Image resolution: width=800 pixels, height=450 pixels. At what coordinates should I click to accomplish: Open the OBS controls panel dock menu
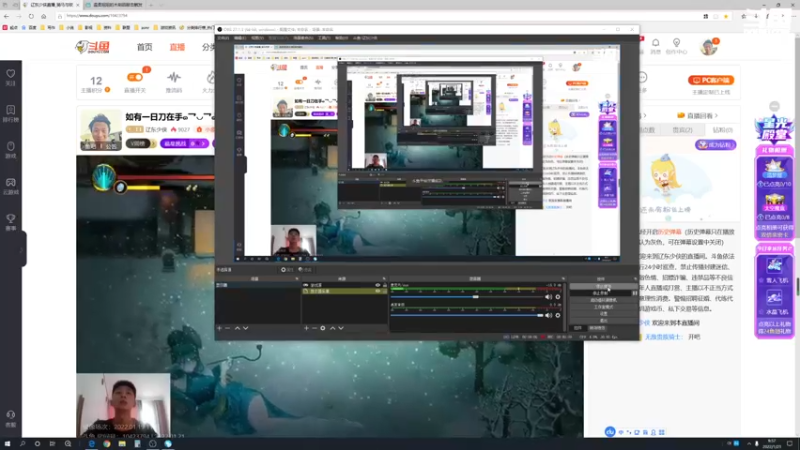pyautogui.click(x=635, y=279)
